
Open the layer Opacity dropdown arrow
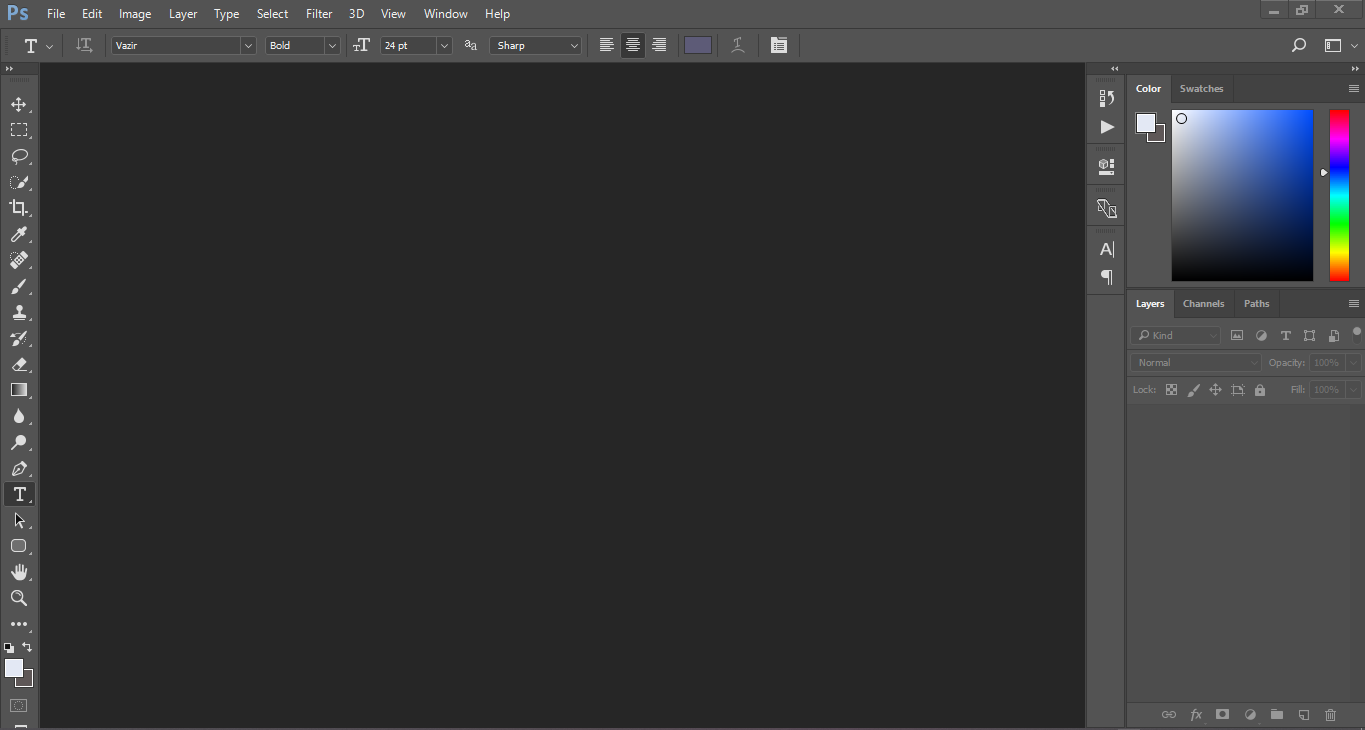[1353, 363]
